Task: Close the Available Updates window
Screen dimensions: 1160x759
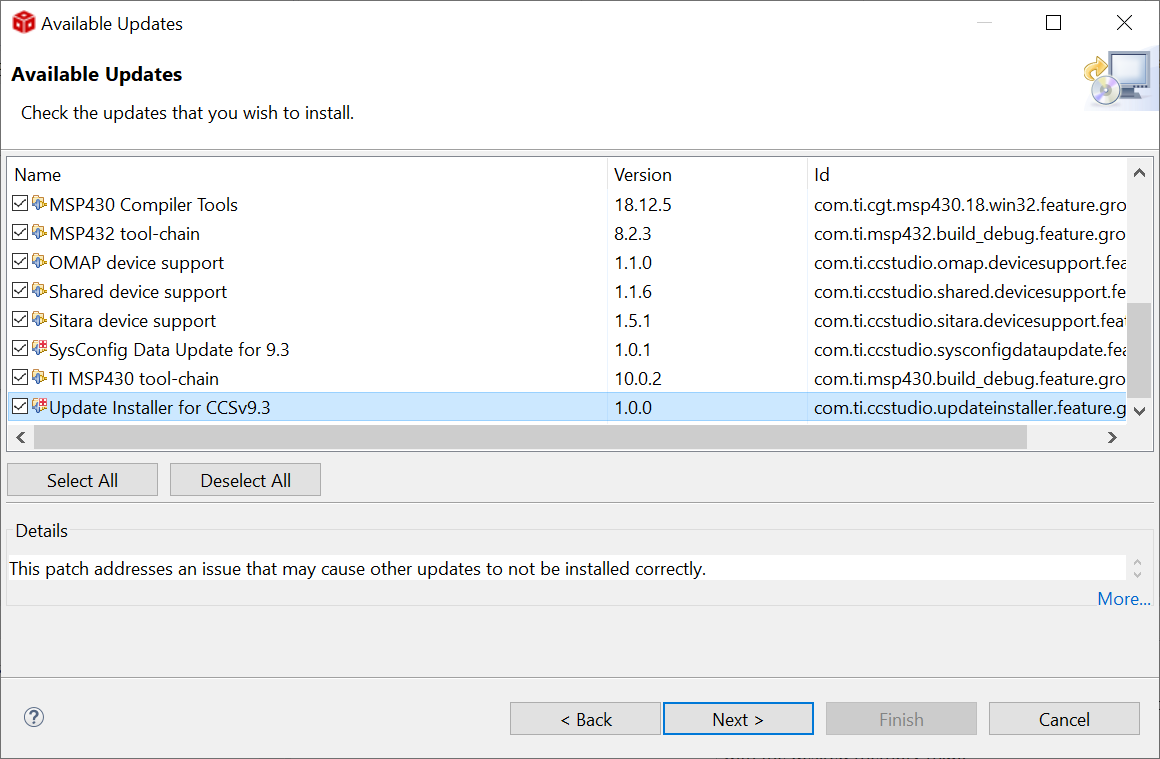Action: tap(1124, 23)
